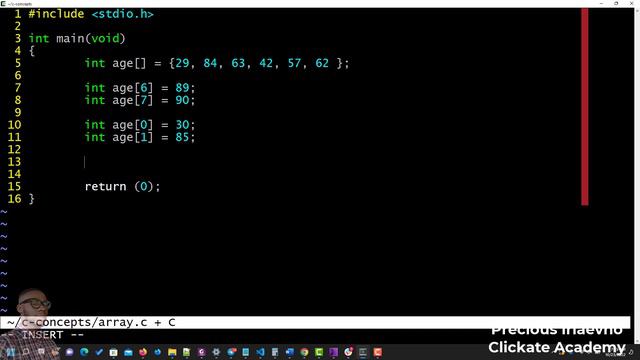This screenshot has width=640, height=360.
Task: Click the text cursor on line 13
Action: [x=84, y=162]
